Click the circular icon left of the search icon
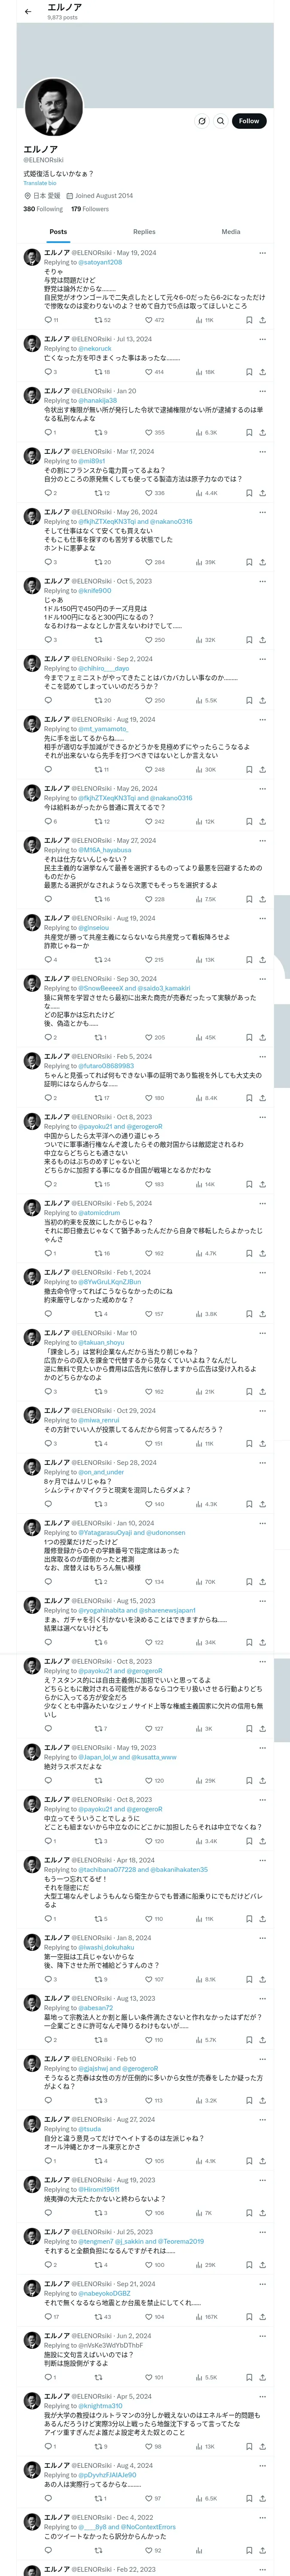290x2576 pixels. pyautogui.click(x=201, y=121)
